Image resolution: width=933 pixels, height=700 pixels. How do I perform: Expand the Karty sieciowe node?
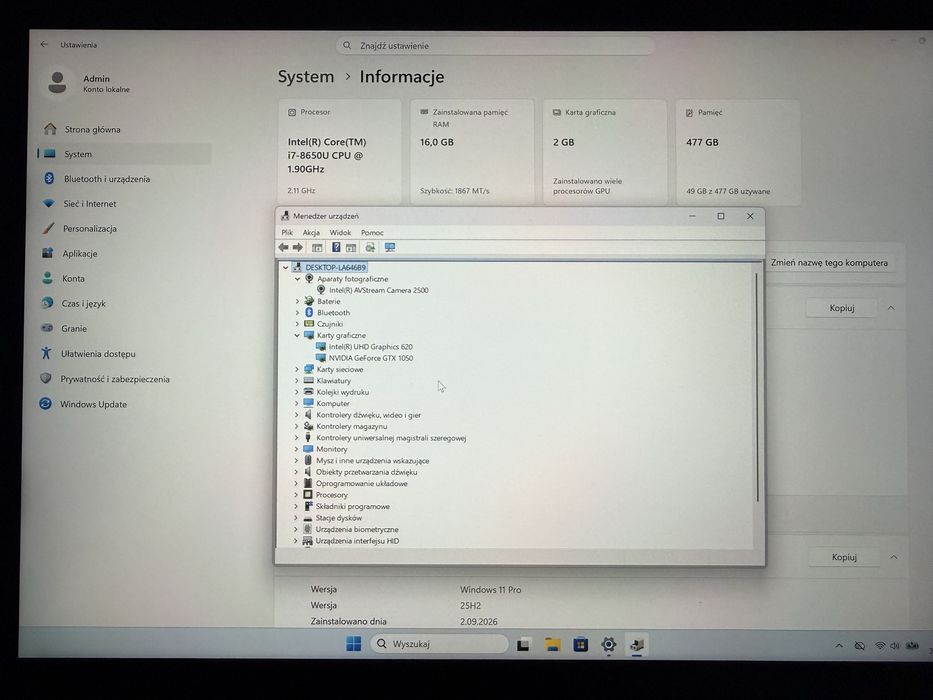pos(297,369)
